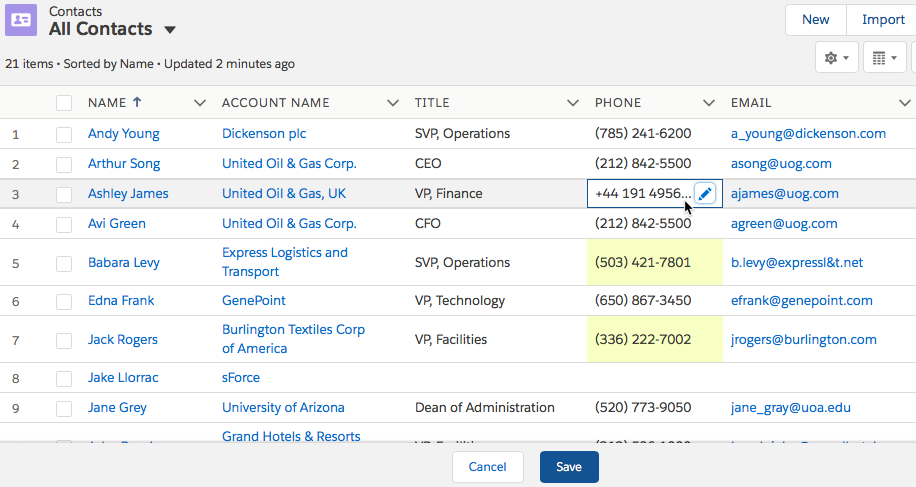Click VP, Technology title cell
Image resolution: width=916 pixels, height=487 pixels.
click(460, 300)
